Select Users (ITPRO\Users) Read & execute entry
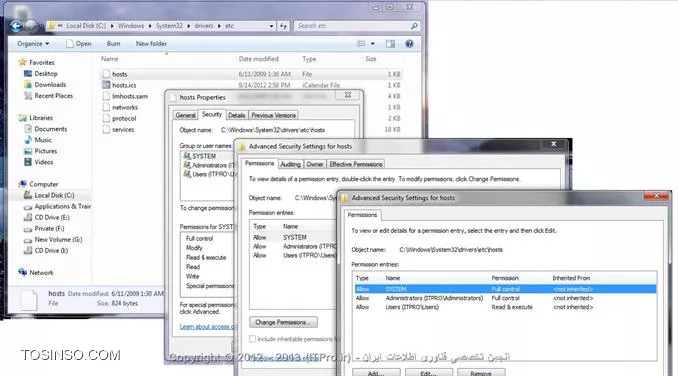 (505, 307)
